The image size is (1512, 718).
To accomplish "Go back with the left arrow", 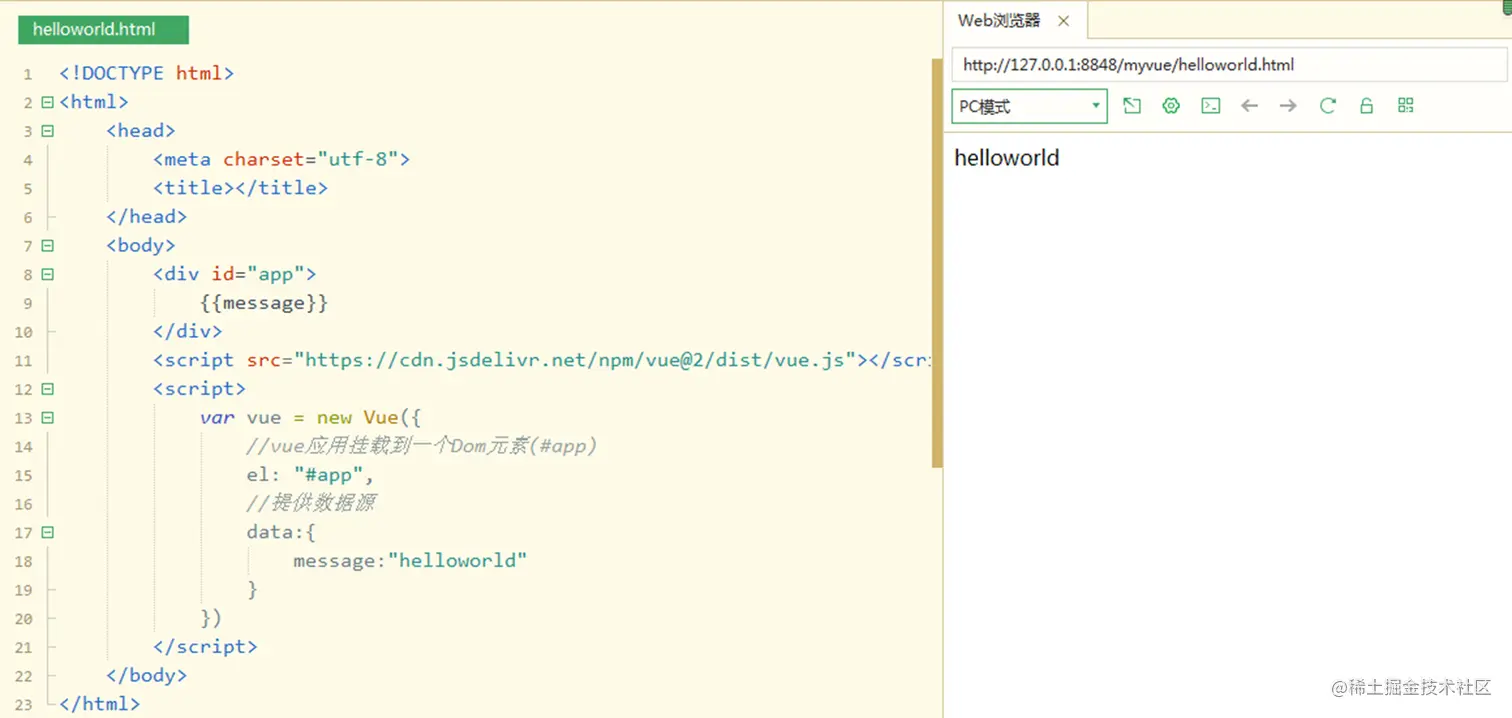I will coord(1249,106).
